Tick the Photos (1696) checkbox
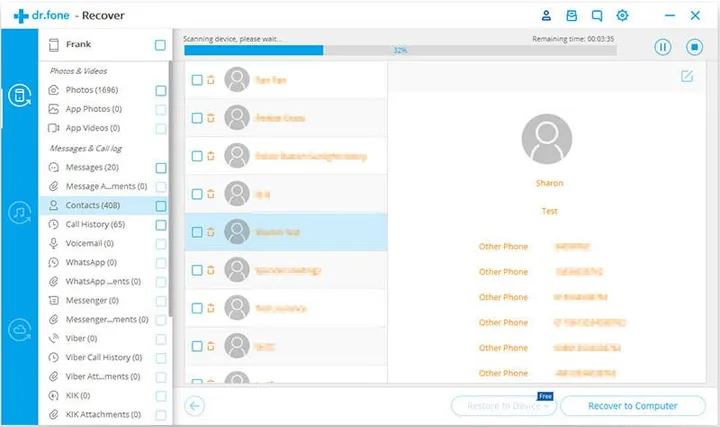Screen dimensions: 720x427 [161, 90]
